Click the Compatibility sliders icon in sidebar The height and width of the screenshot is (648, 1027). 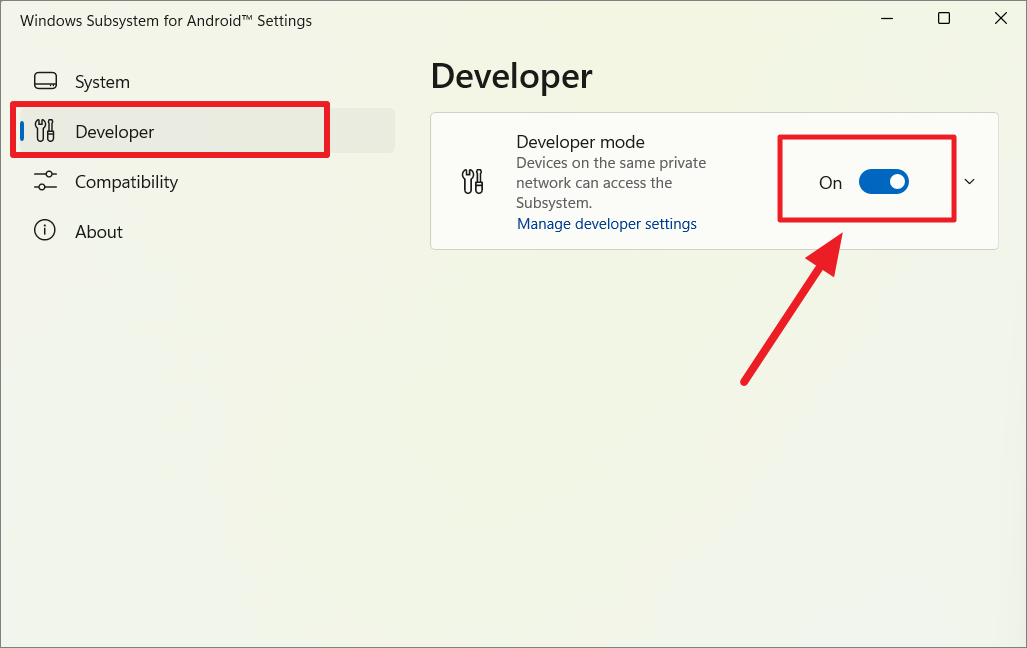click(45, 181)
